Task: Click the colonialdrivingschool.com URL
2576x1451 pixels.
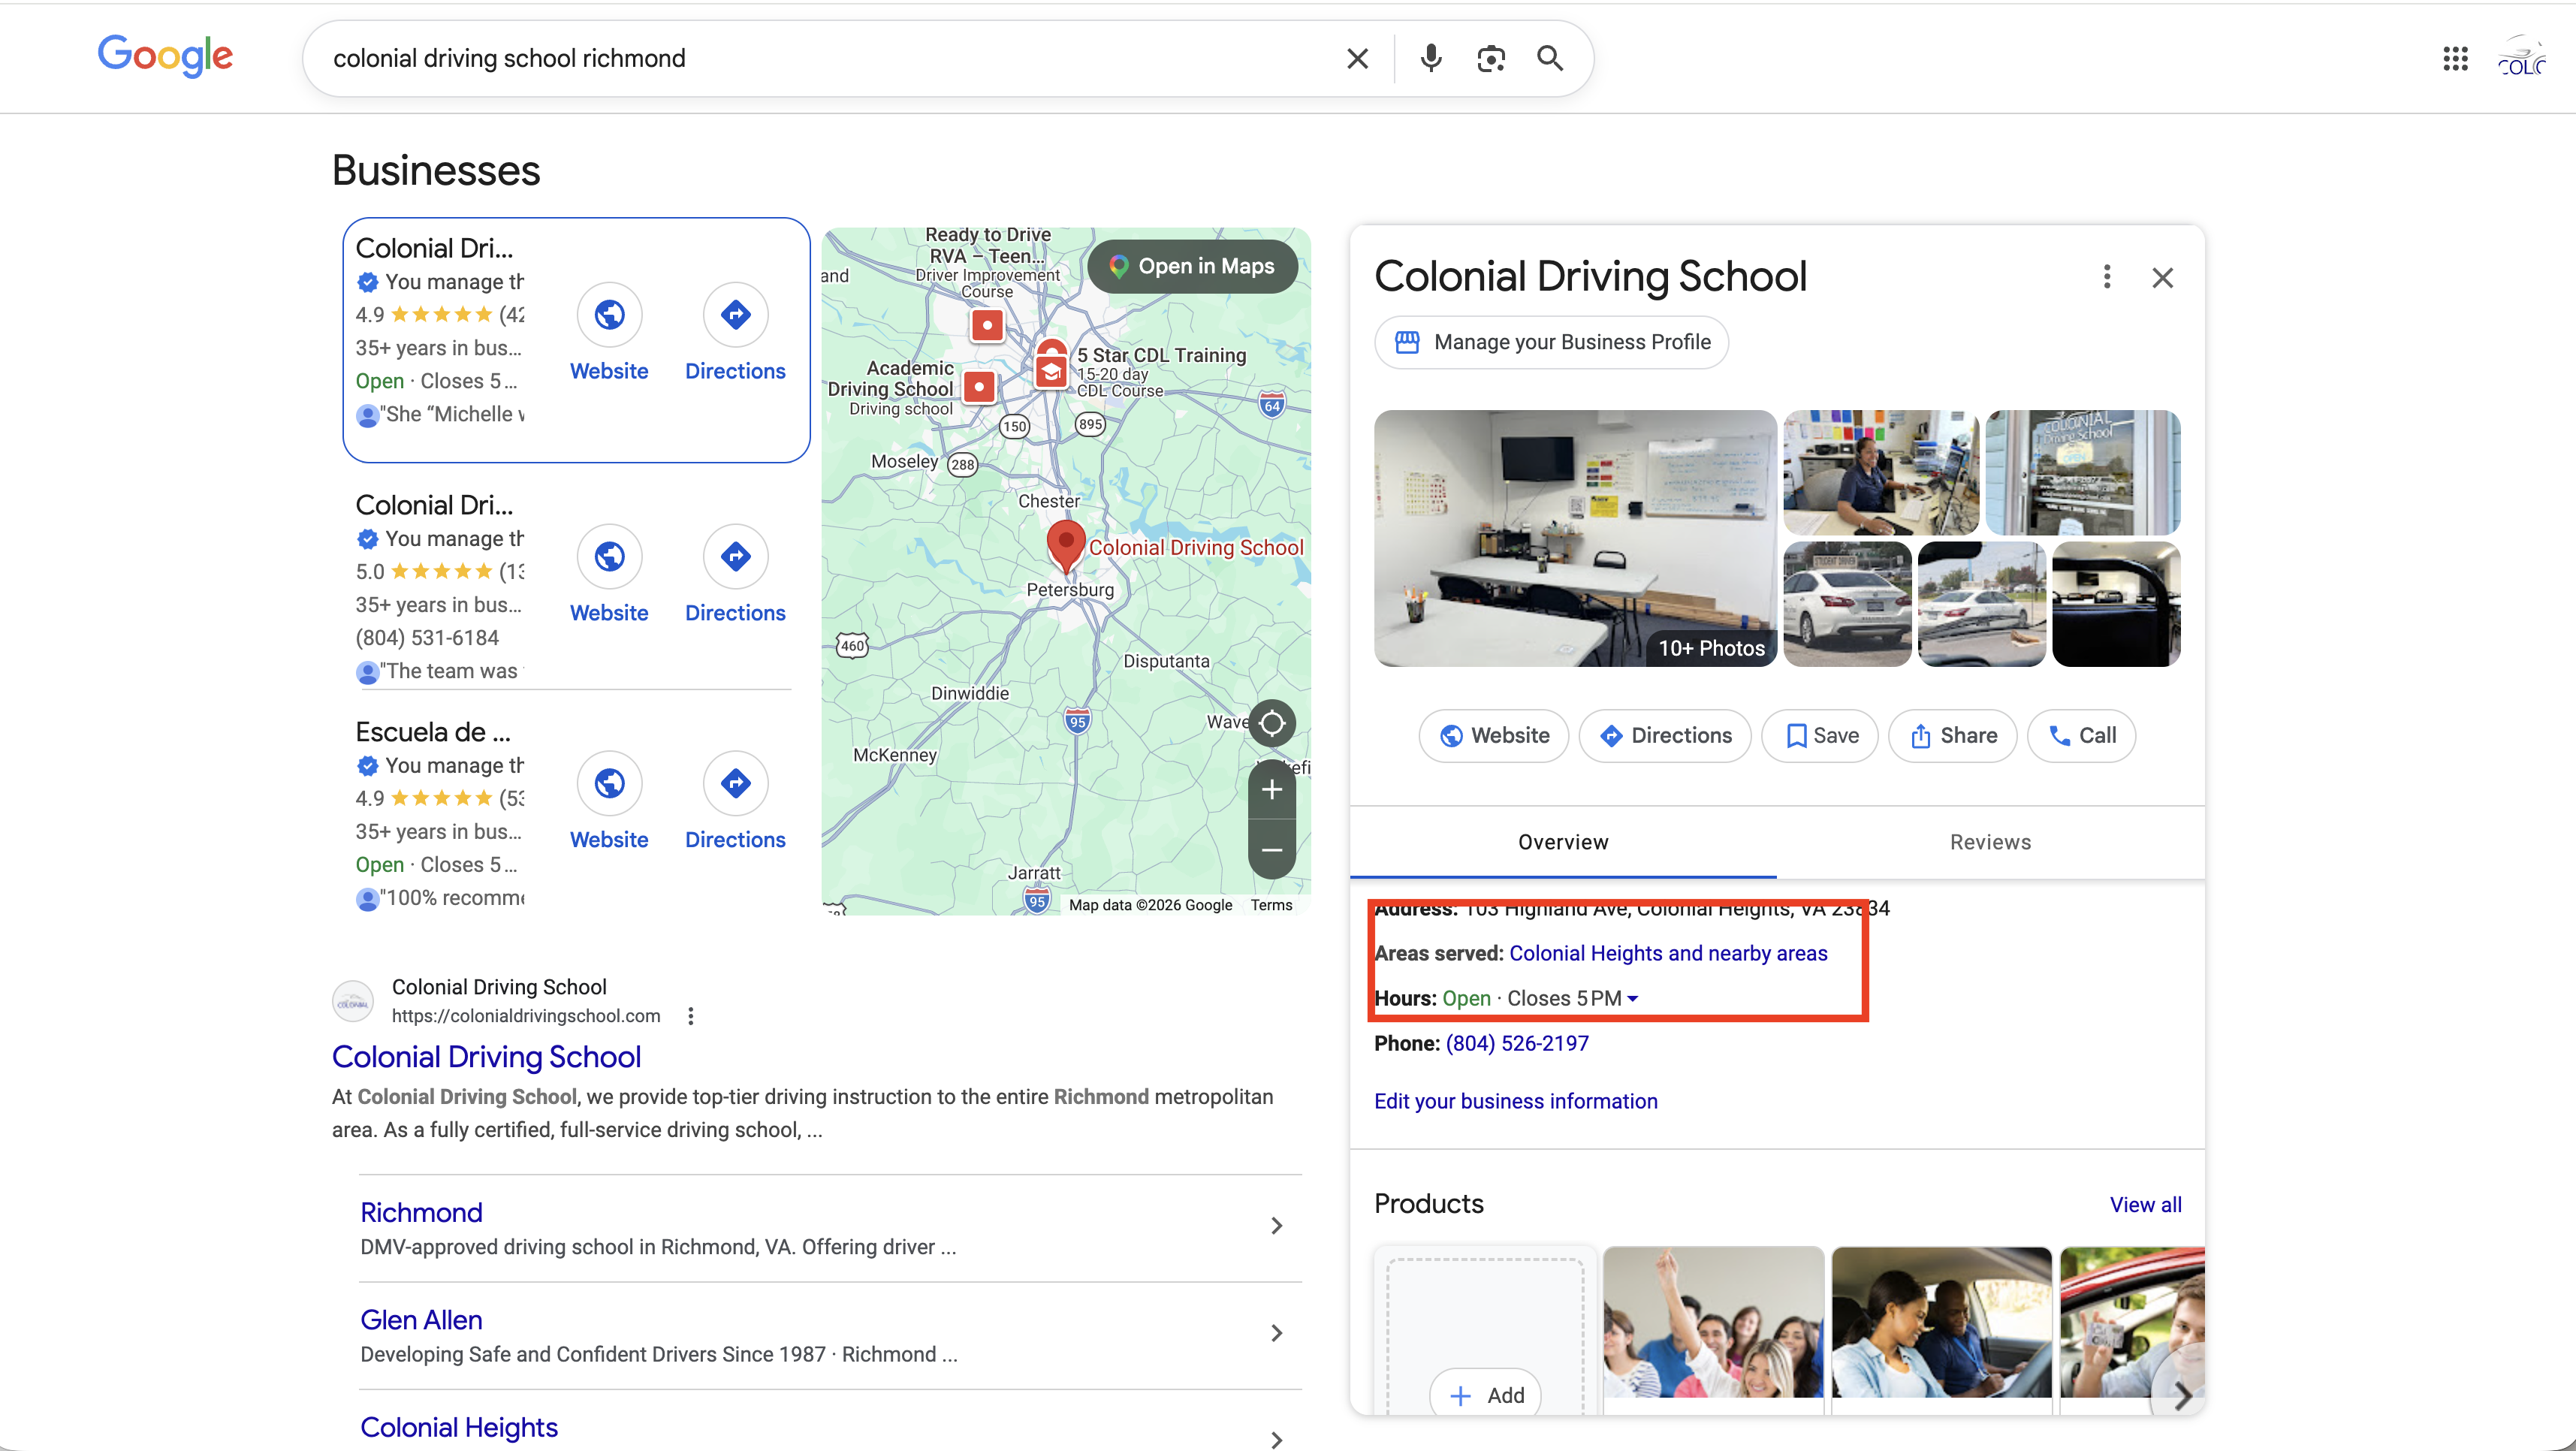Action: click(x=526, y=1017)
